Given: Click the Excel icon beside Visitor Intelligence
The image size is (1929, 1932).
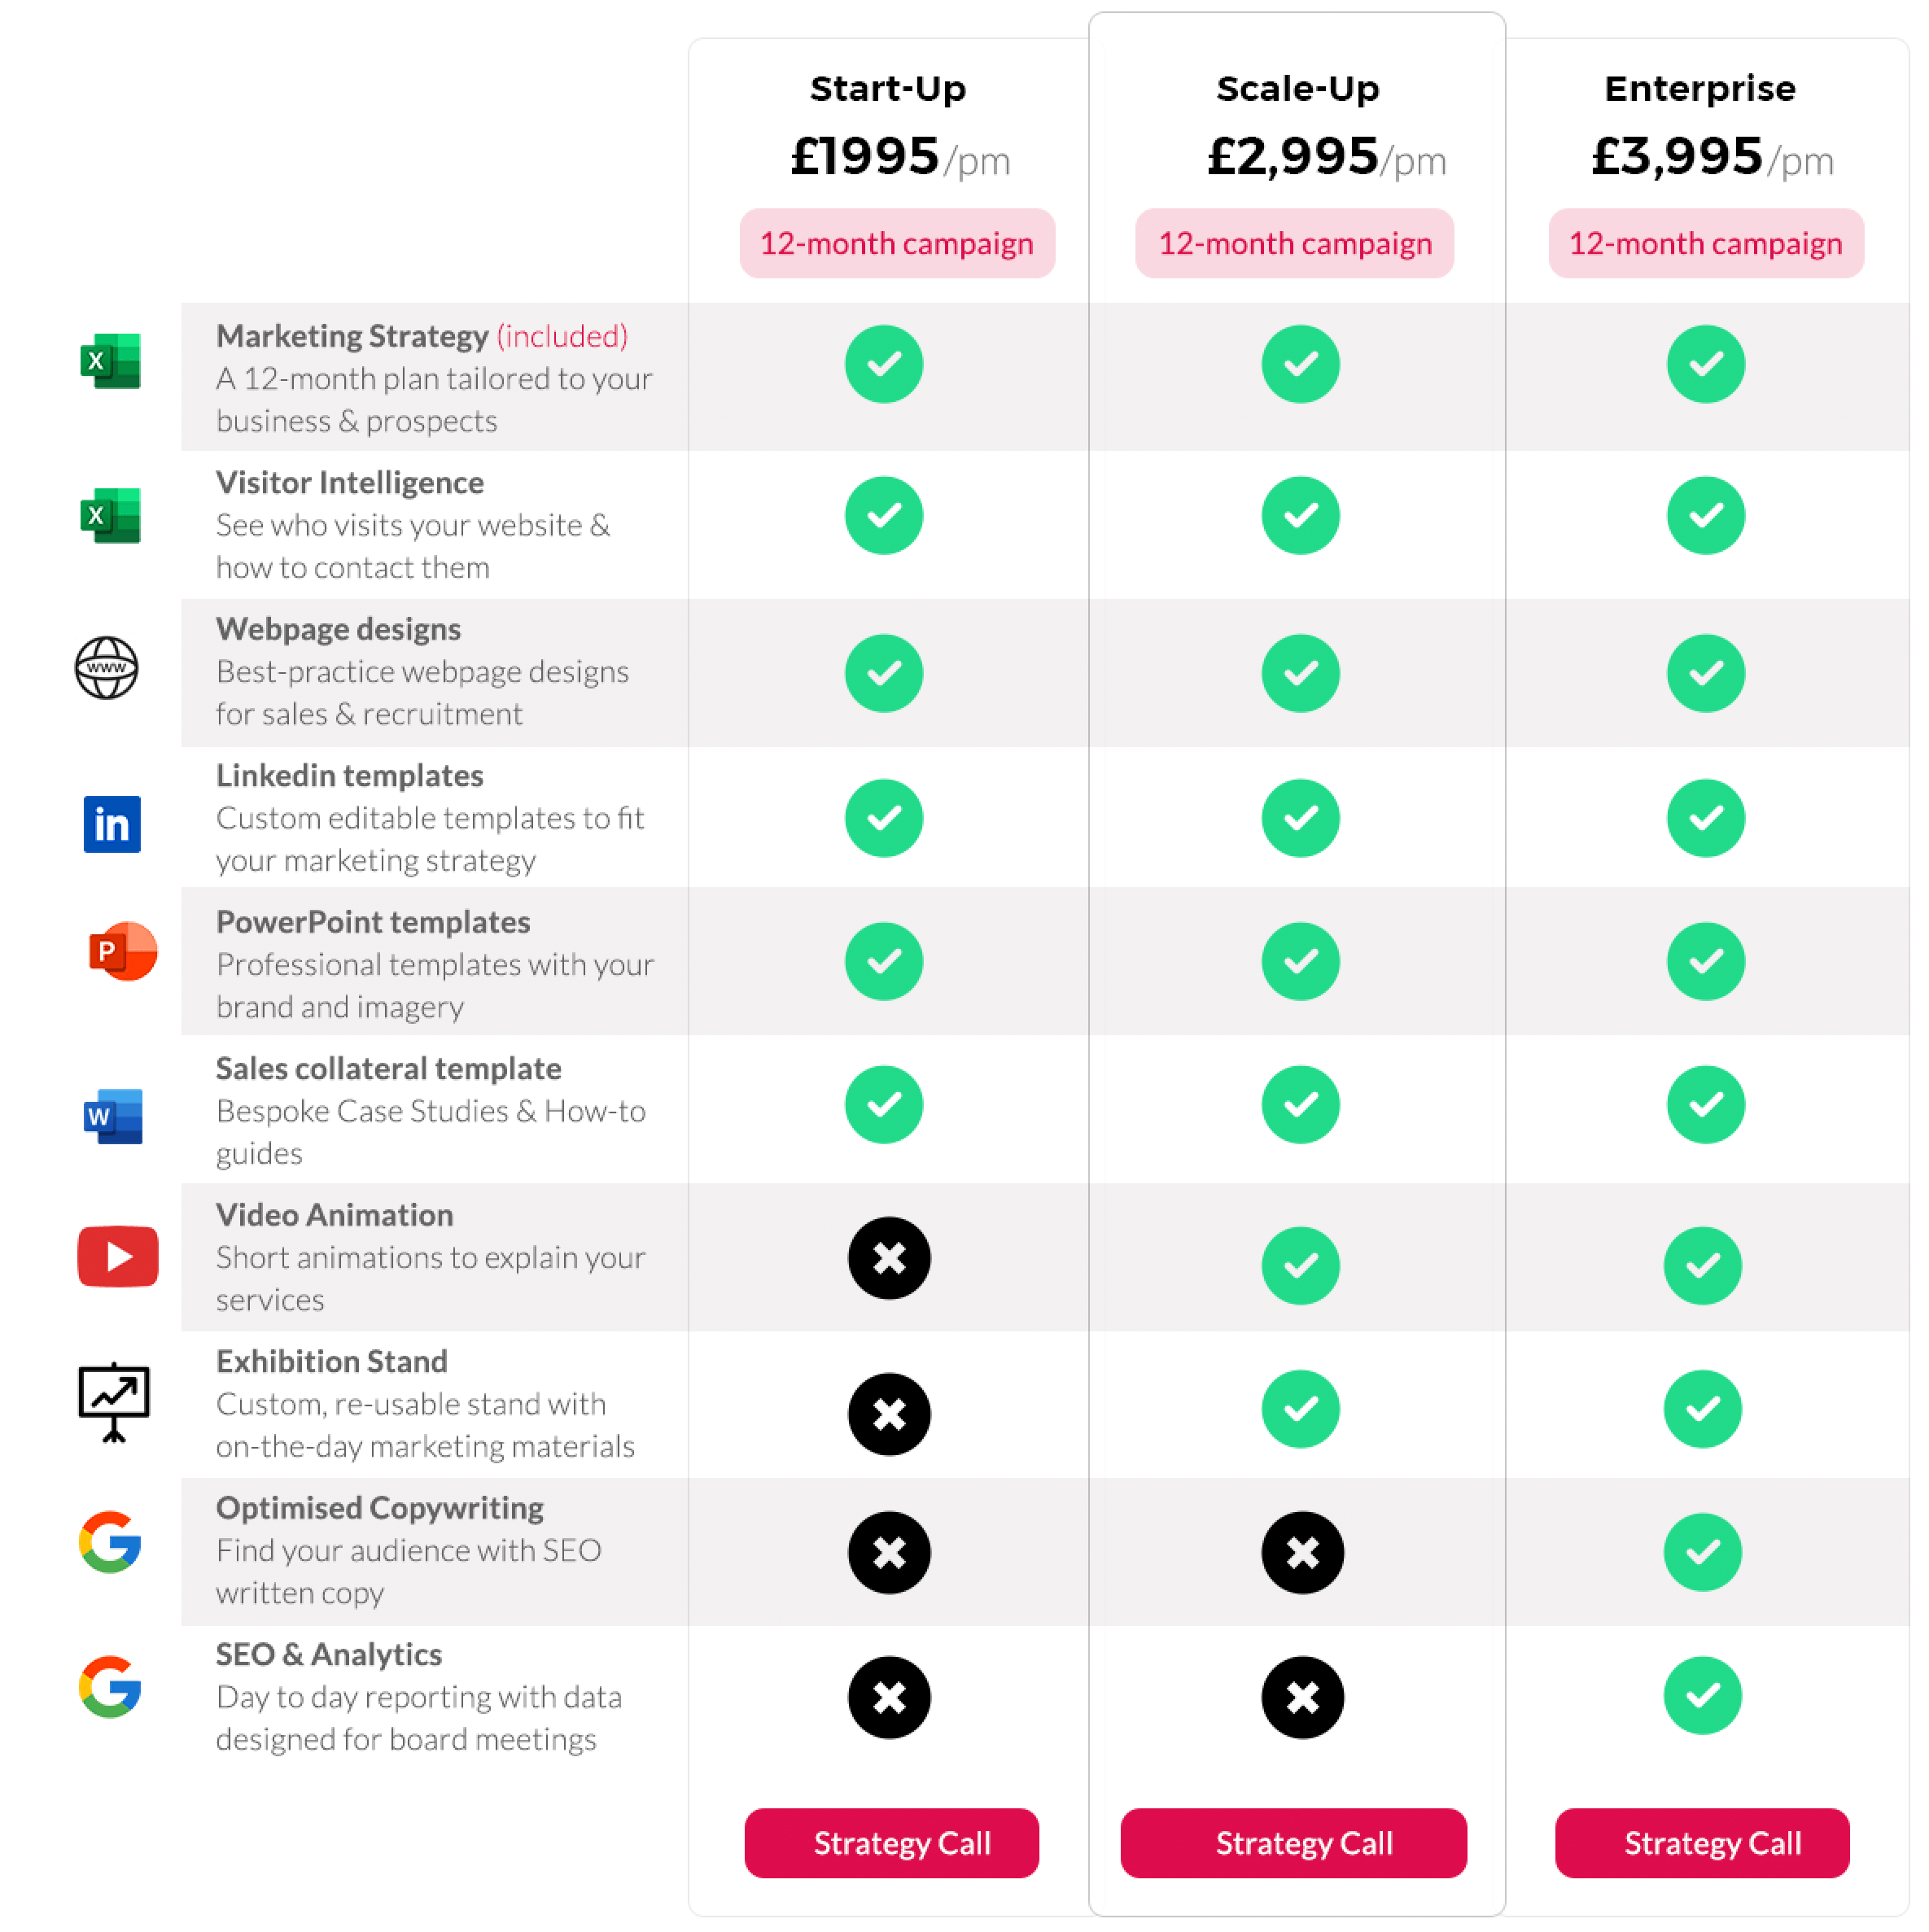Looking at the screenshot, I should (x=110, y=515).
